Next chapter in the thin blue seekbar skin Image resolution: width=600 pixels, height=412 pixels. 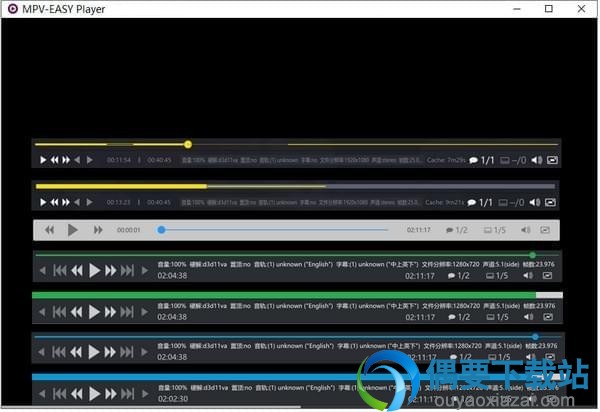(127, 352)
